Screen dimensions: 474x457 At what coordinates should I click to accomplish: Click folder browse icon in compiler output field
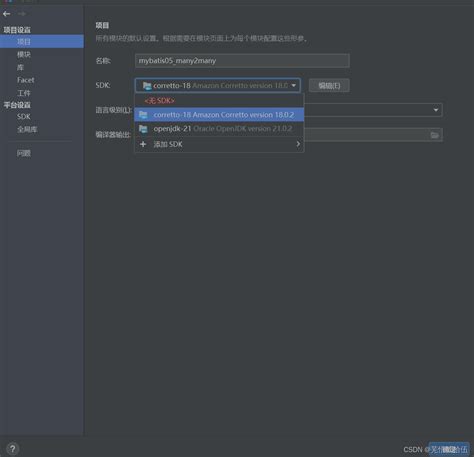pos(434,135)
